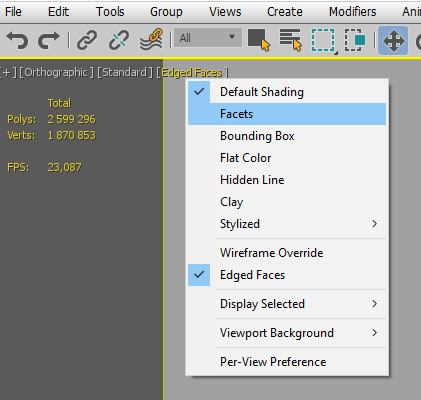The image size is (421, 400).
Task: Click the [Orthographic] viewport label
Action: click(56, 72)
